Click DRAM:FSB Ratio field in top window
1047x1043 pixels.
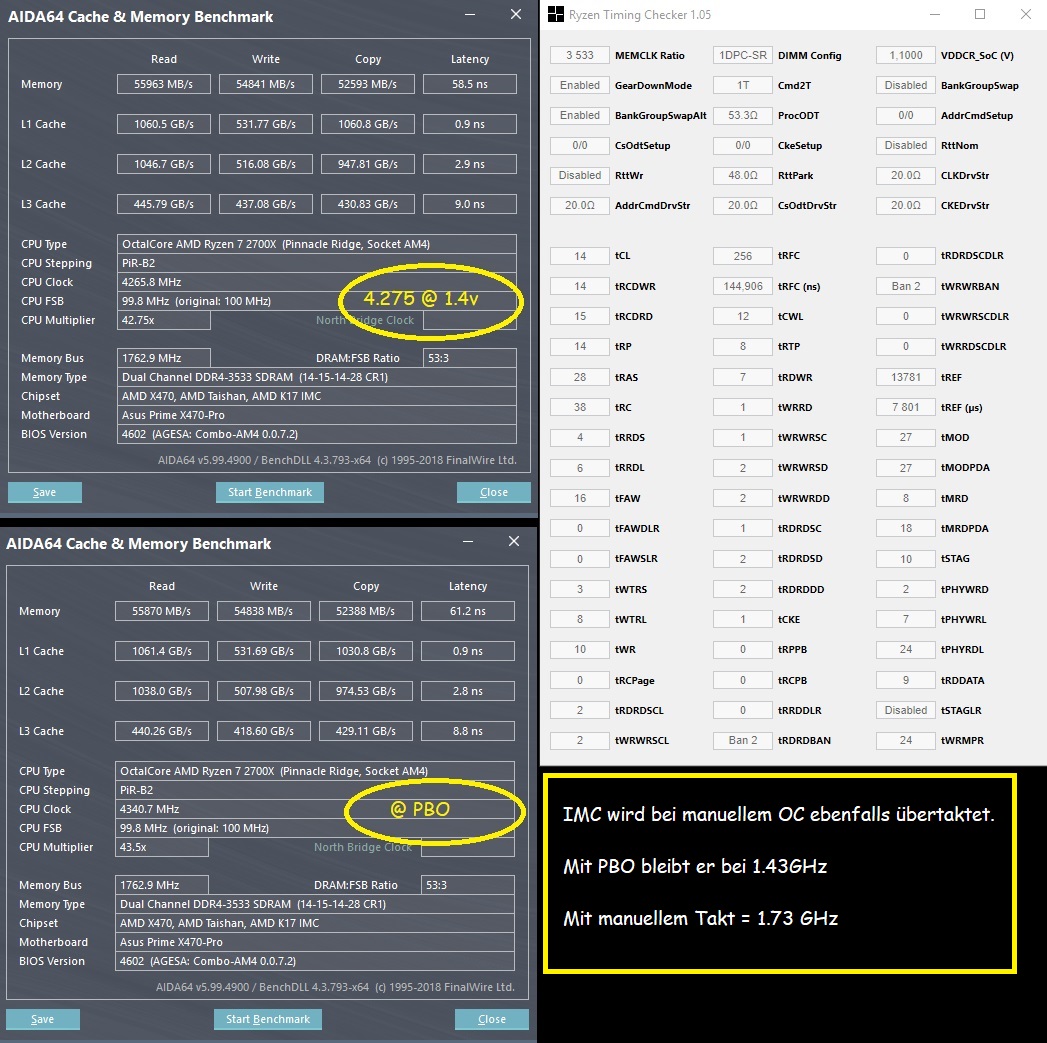[470, 358]
